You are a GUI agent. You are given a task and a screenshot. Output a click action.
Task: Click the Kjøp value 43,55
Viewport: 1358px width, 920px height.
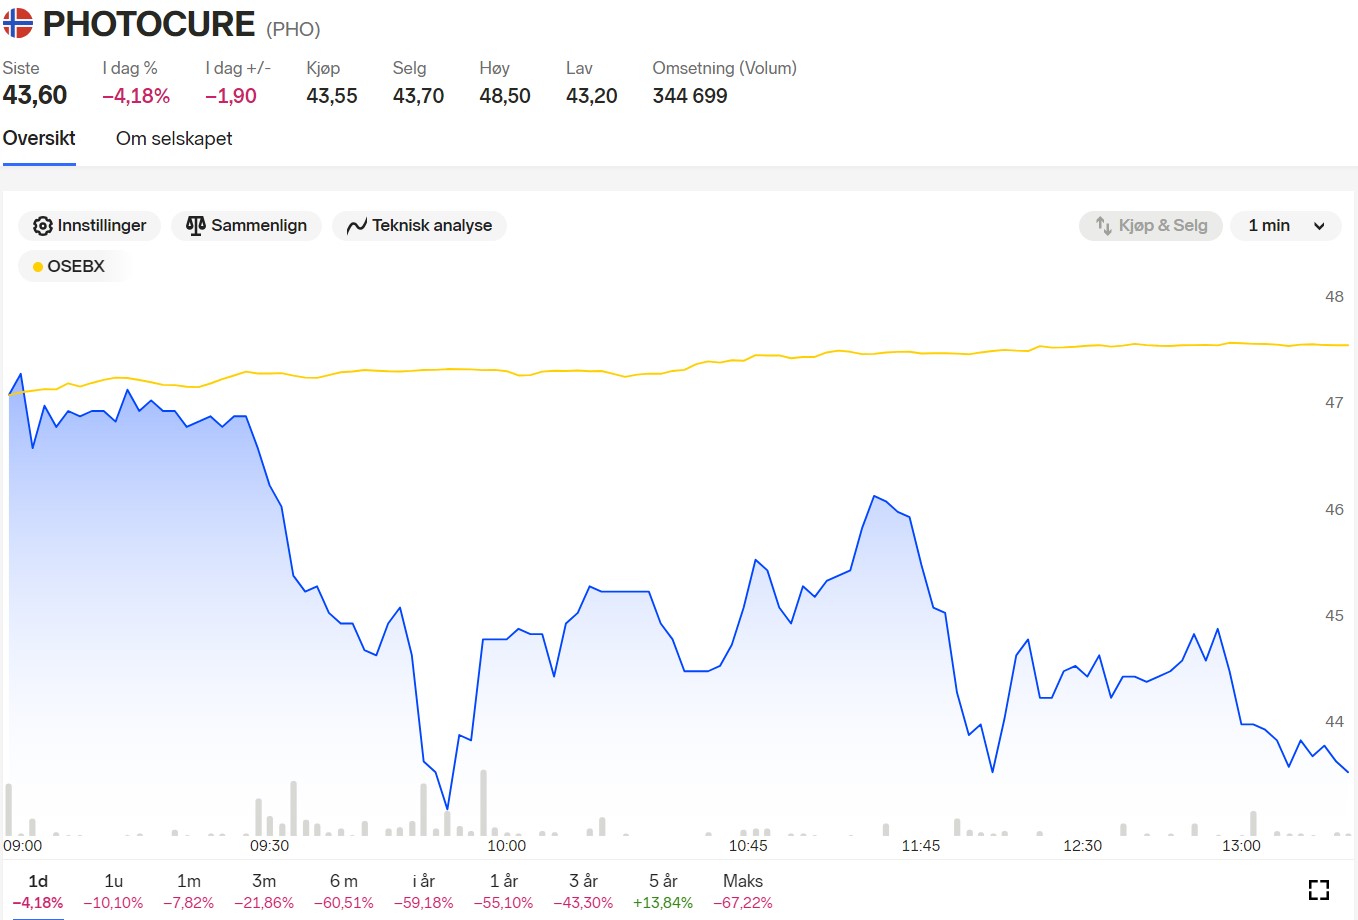[332, 96]
